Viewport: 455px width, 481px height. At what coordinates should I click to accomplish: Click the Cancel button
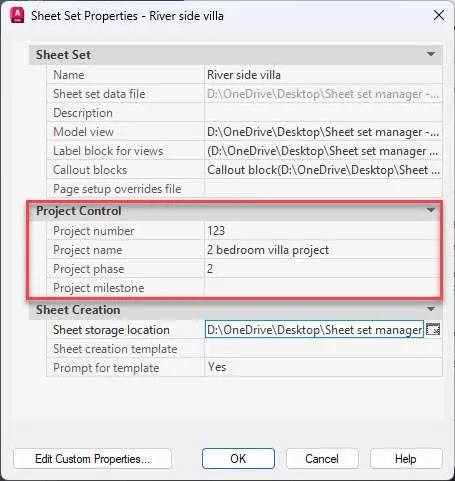322,459
